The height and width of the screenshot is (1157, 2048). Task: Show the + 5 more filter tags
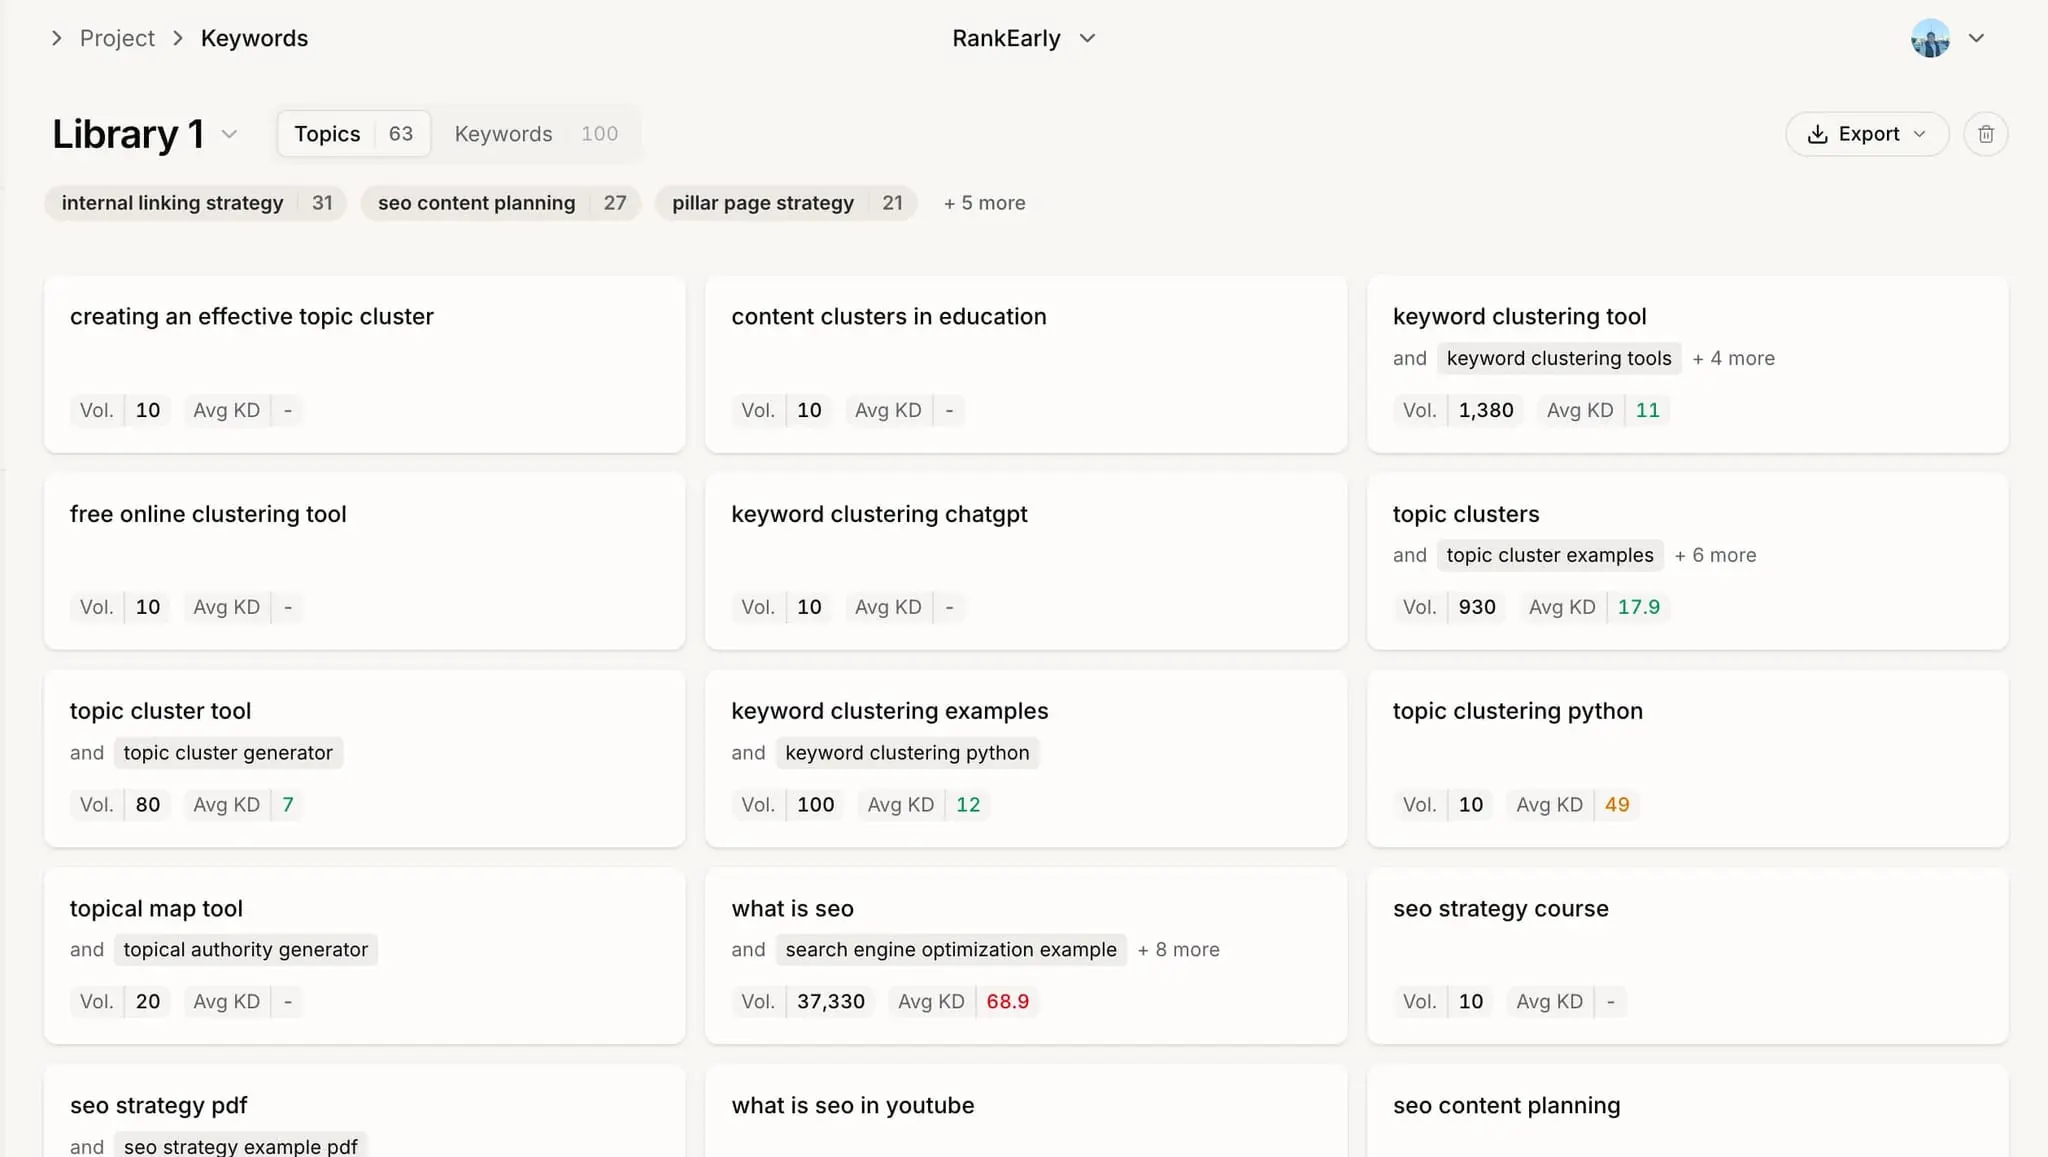[x=984, y=203]
